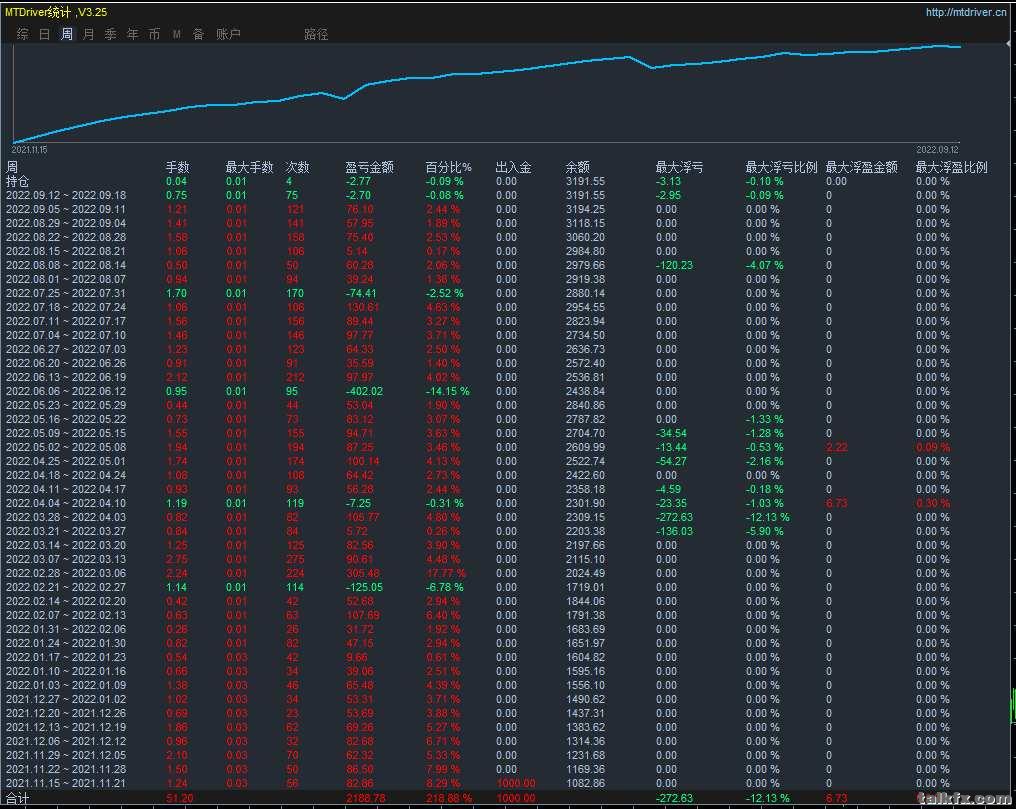Click the 路径 path tab
Viewport: 1016px width, 809px height.
click(x=316, y=34)
